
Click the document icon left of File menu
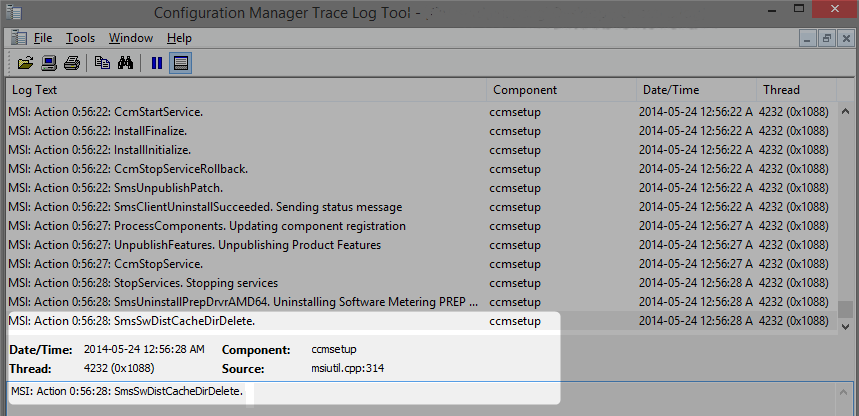click(18, 38)
